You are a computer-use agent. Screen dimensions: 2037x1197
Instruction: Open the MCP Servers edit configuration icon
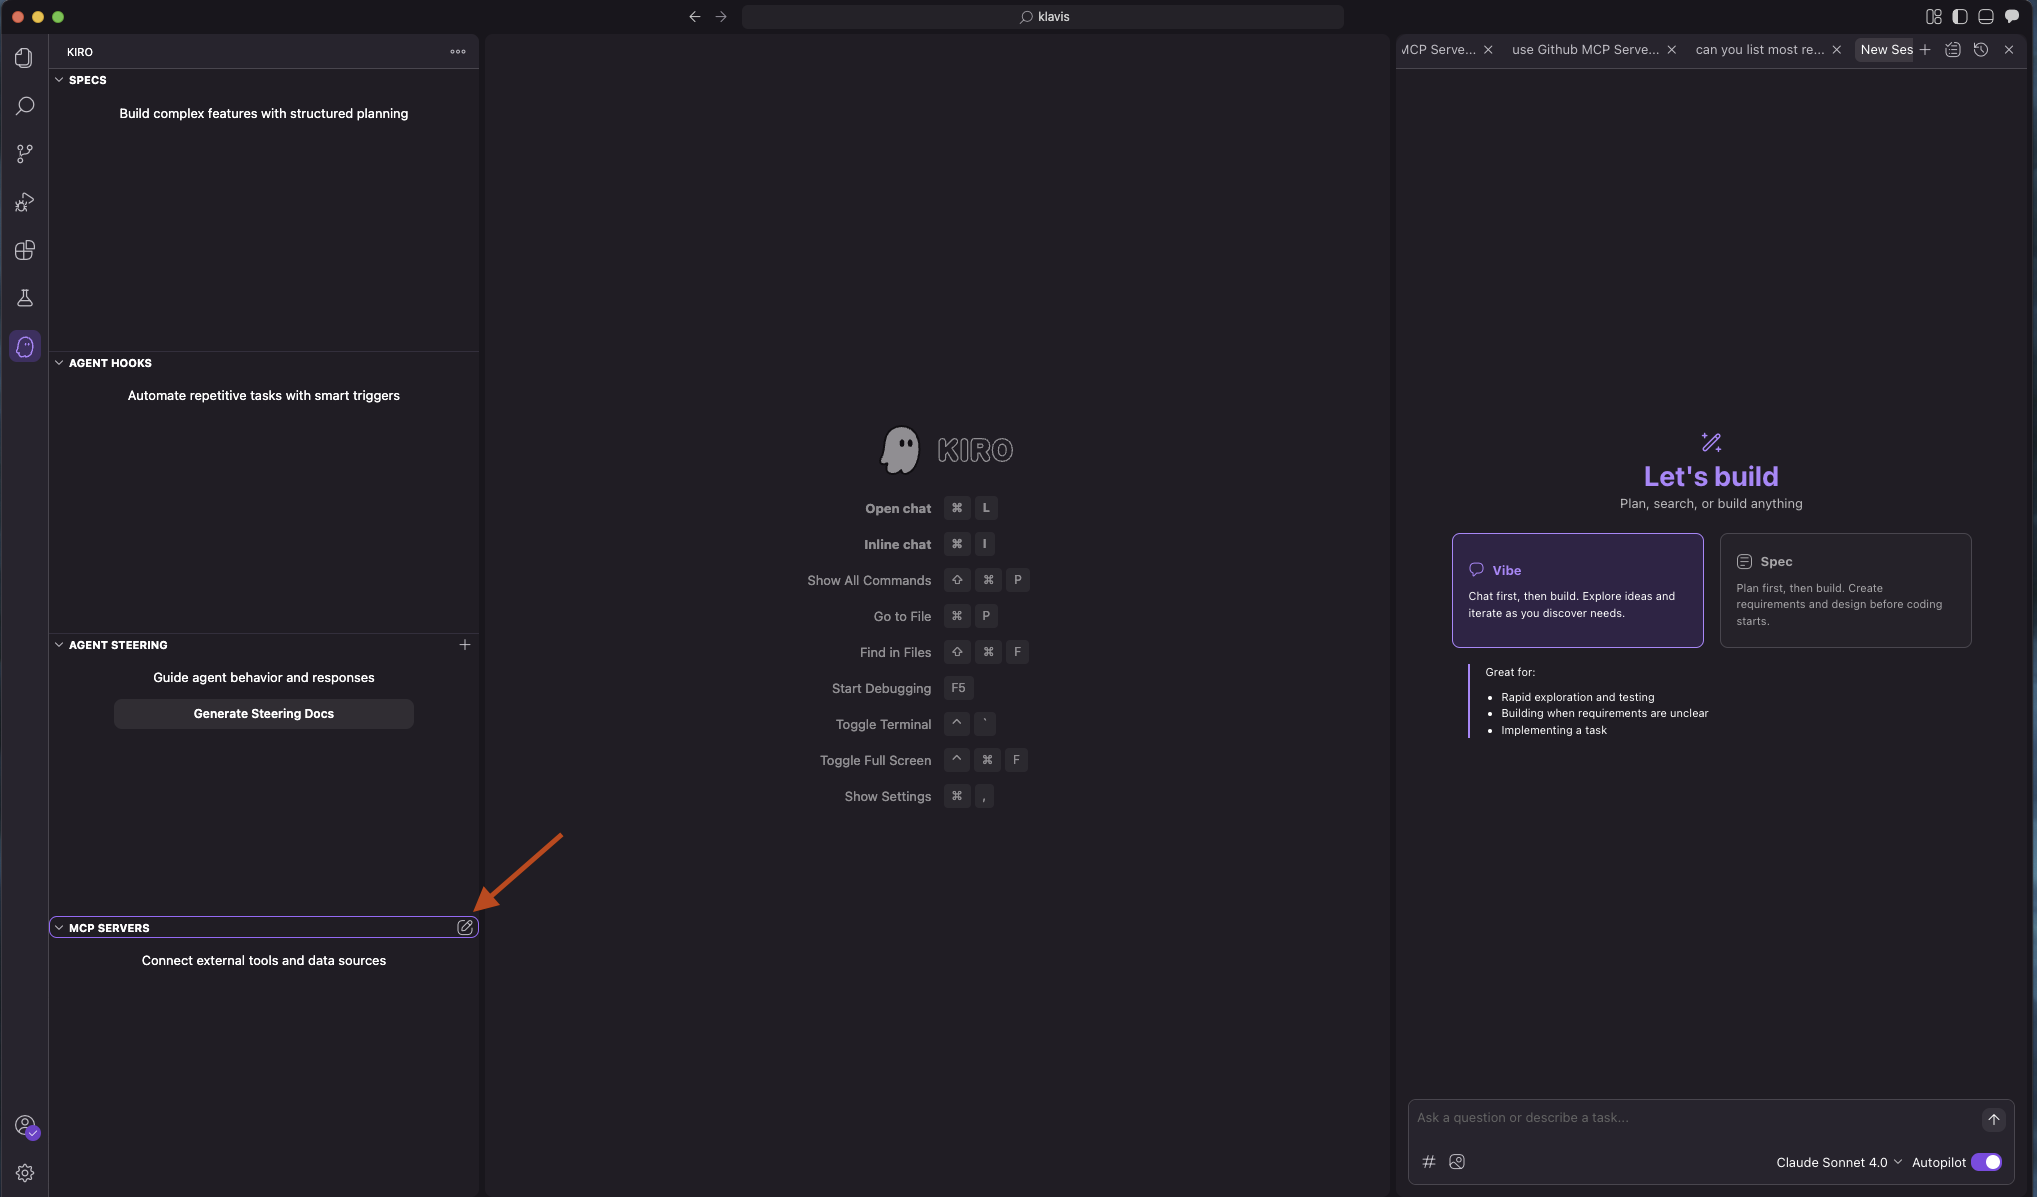[x=465, y=927]
